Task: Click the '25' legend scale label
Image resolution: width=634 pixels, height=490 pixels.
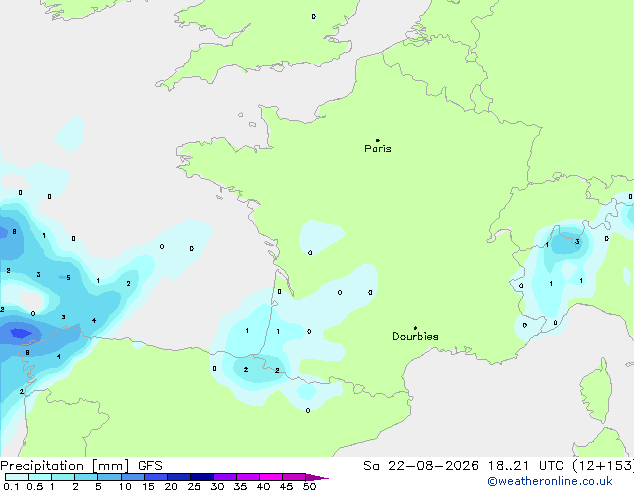Action: coord(194,486)
